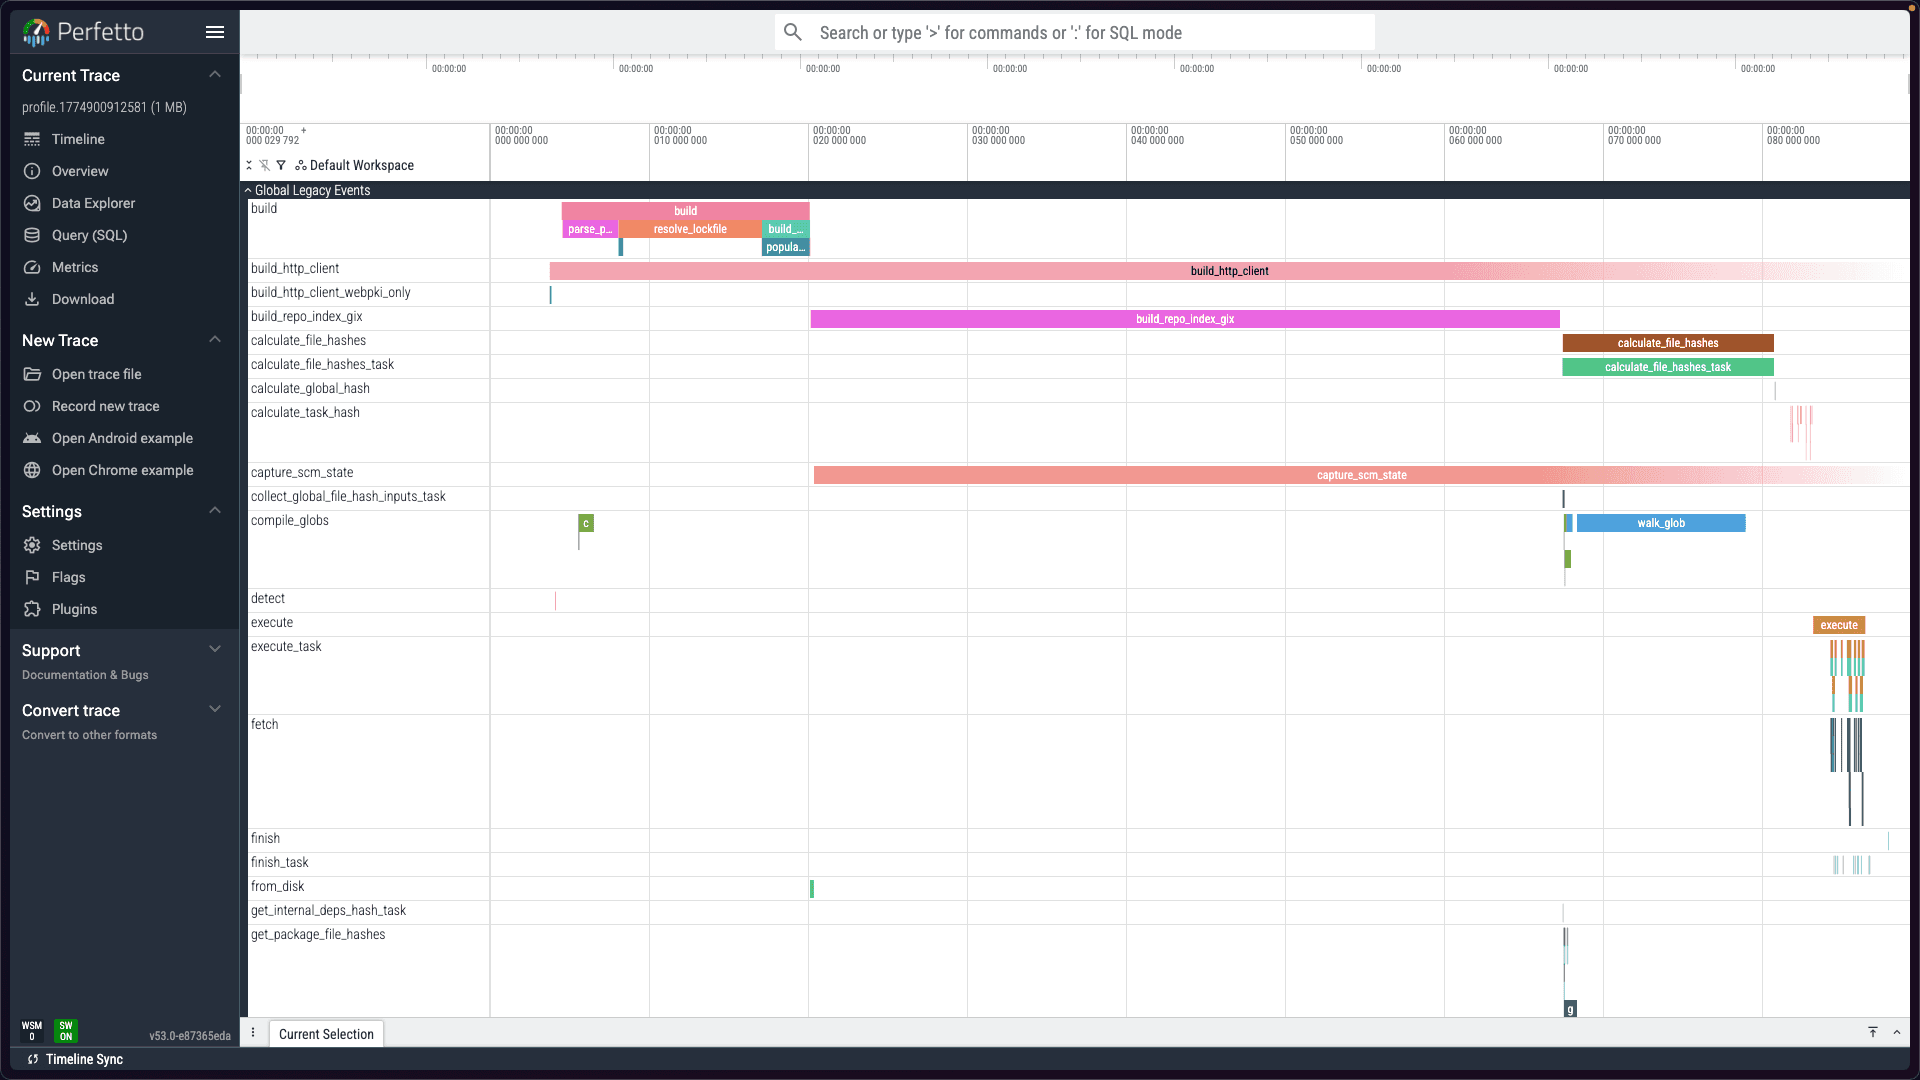Image resolution: width=1920 pixels, height=1080 pixels.
Task: Toggle the SW ON service worker indicator
Action: (65, 1031)
